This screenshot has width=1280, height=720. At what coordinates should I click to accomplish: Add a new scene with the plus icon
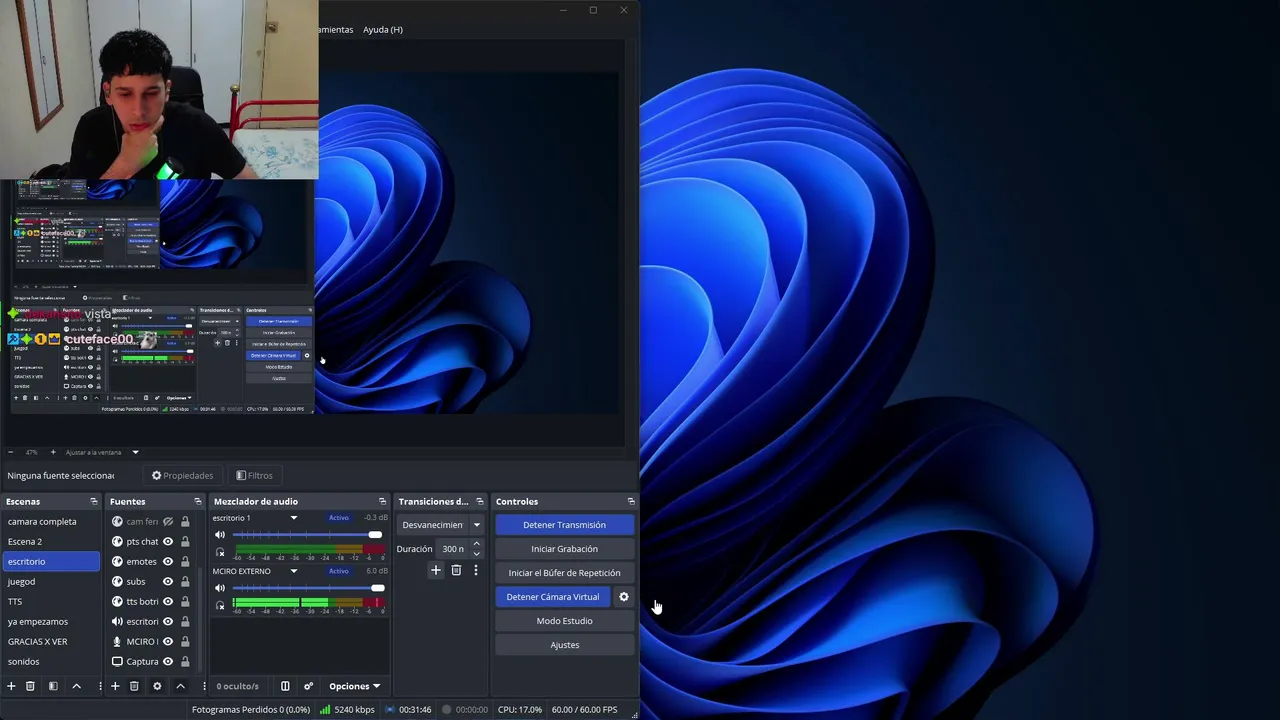click(11, 686)
